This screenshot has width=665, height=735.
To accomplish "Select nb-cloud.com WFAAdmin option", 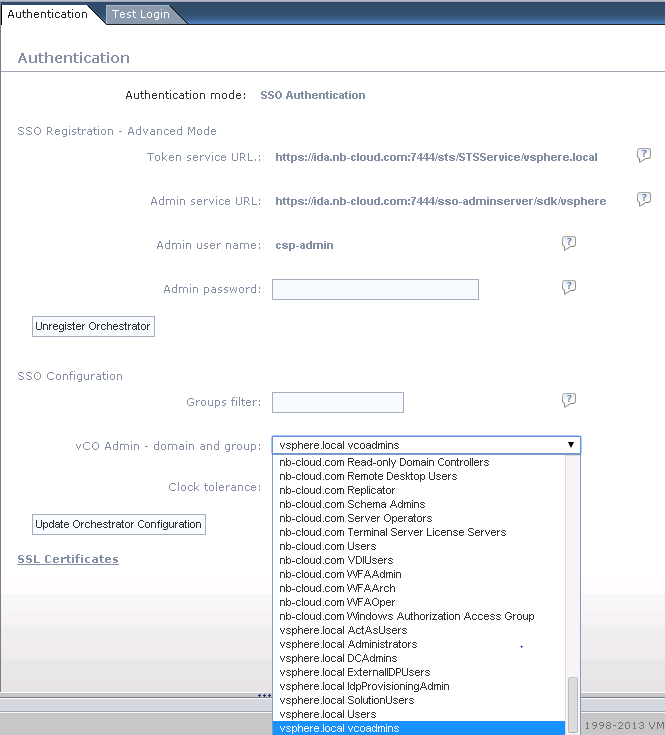I will [x=419, y=574].
